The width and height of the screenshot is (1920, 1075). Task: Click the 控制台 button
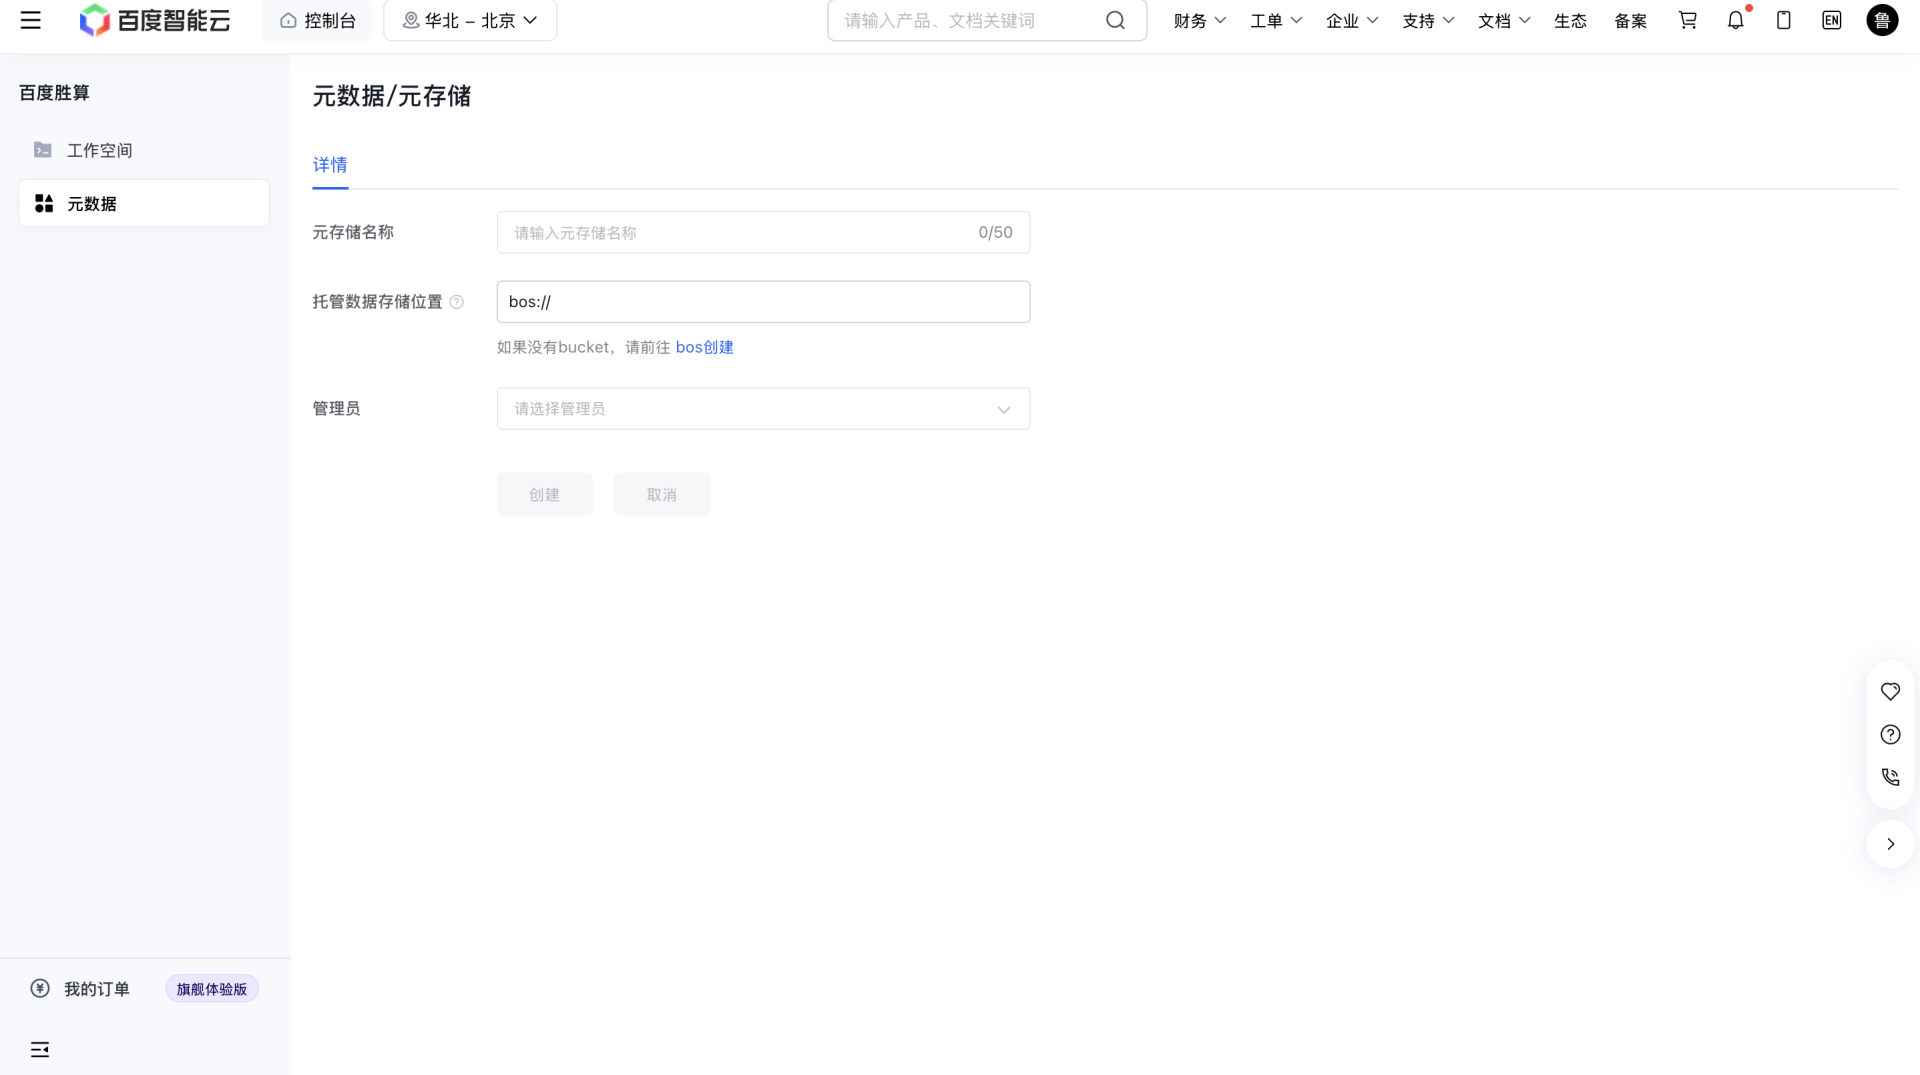(317, 20)
